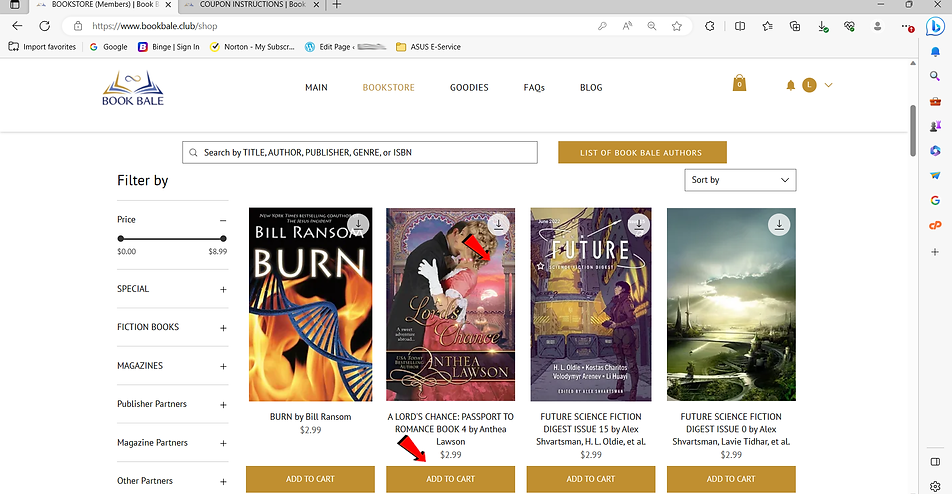
Task: Open the favorites list icon in the toolbar
Action: tap(767, 26)
